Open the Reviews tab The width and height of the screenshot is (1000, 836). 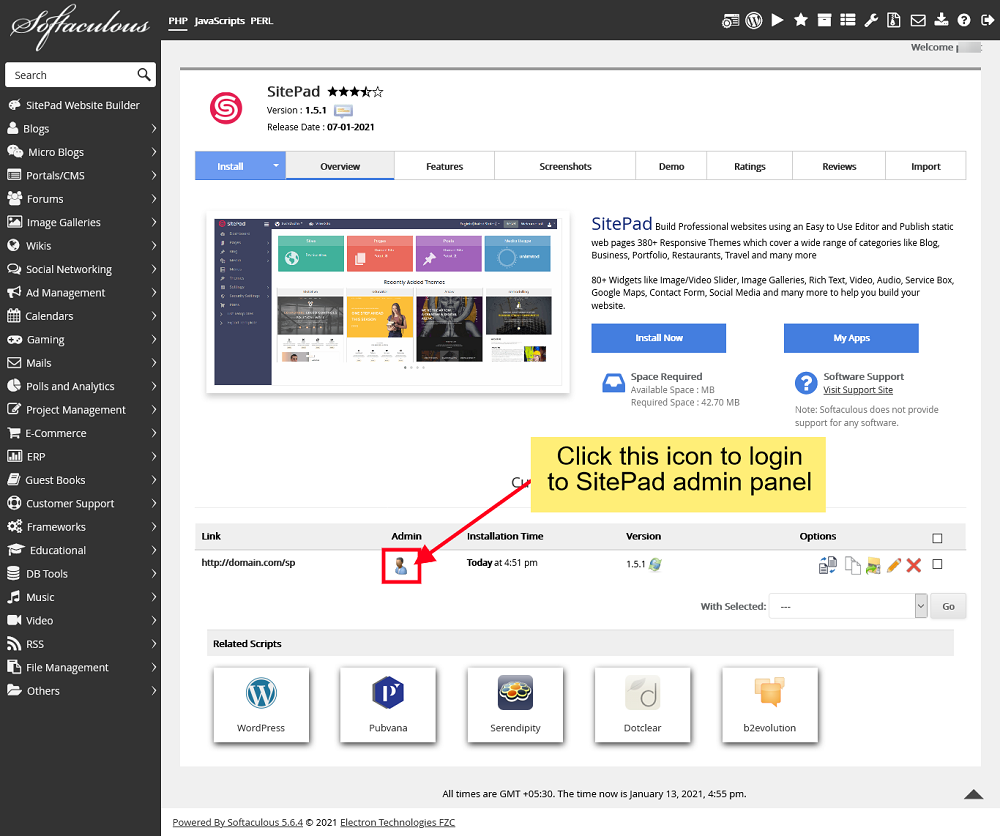tap(839, 166)
